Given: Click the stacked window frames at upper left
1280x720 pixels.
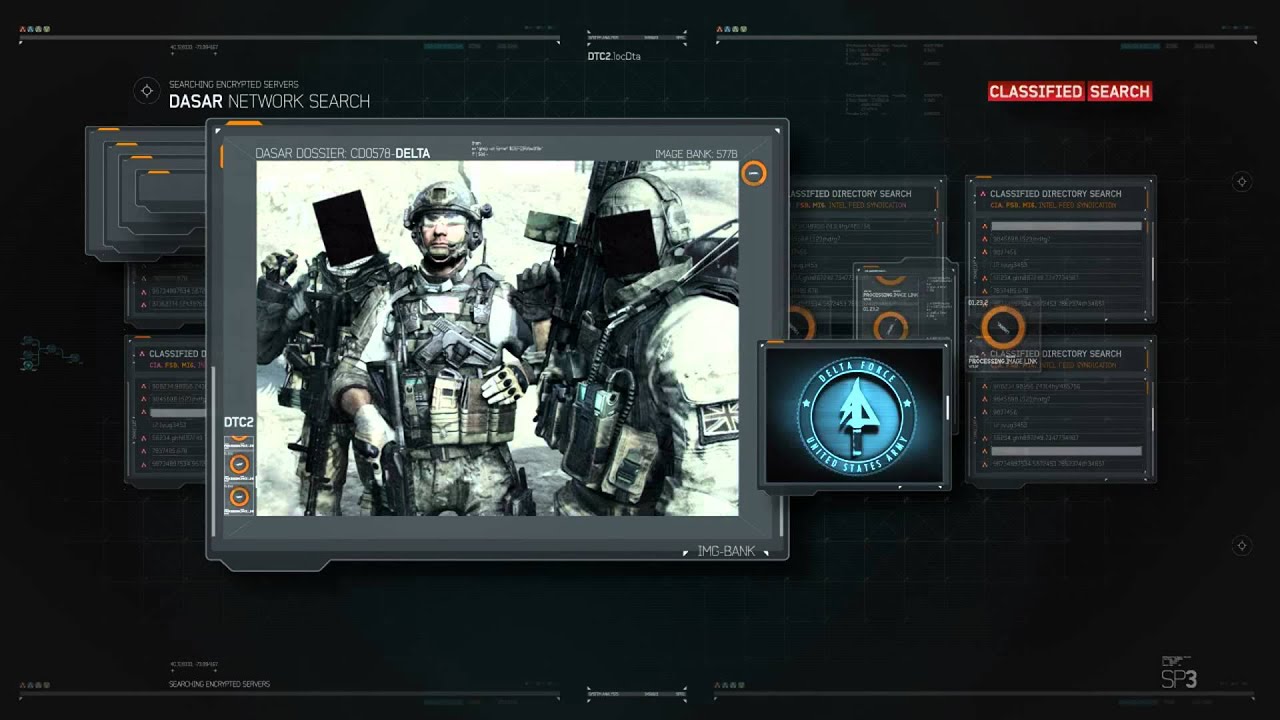Looking at the screenshot, I should (147, 193).
